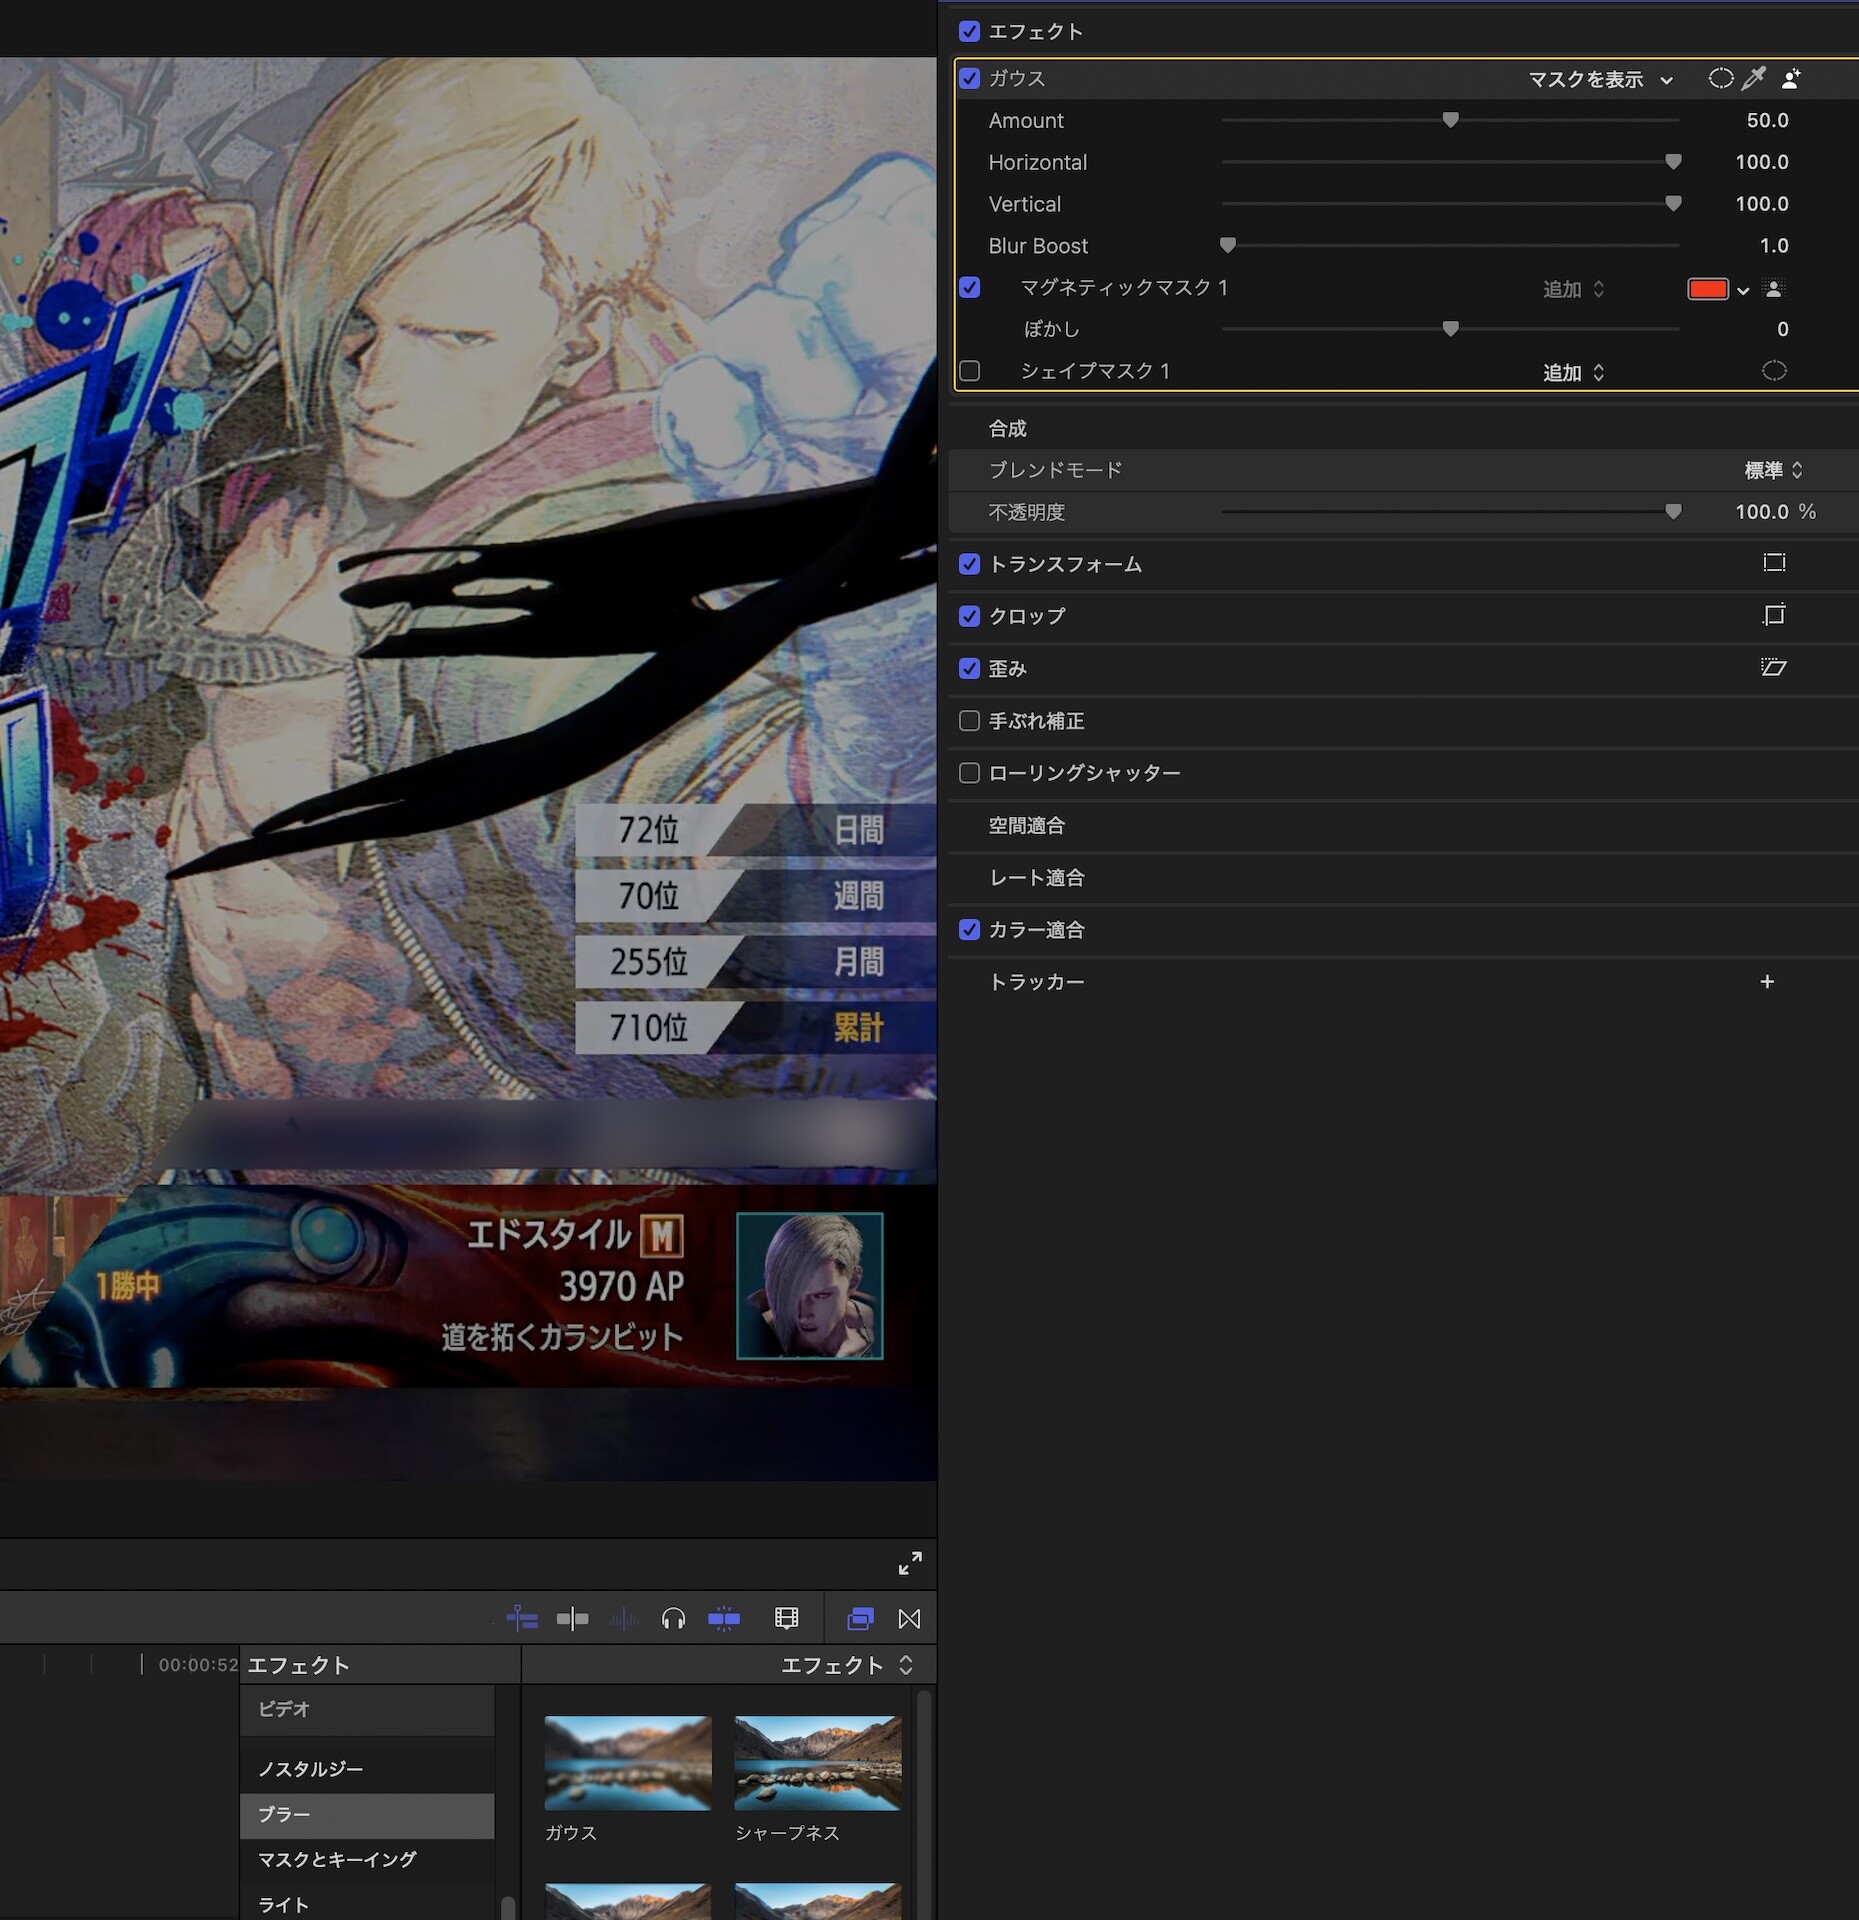Show the トランスフォーム on-screen controls icon
This screenshot has height=1920, width=1859.
click(x=1774, y=563)
